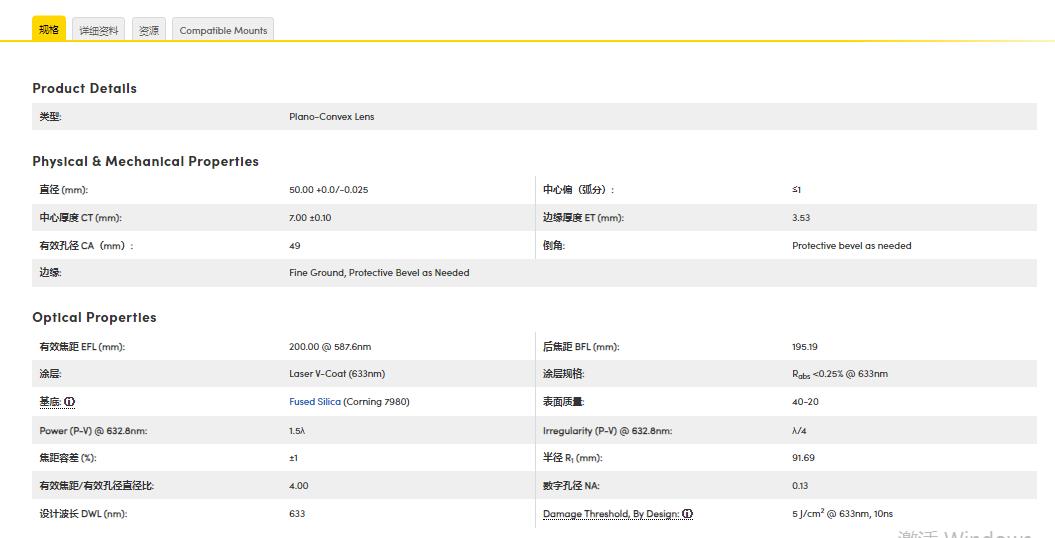1055x538 pixels.
Task: Click the numerical aperture value 0.13
Action: [800, 486]
